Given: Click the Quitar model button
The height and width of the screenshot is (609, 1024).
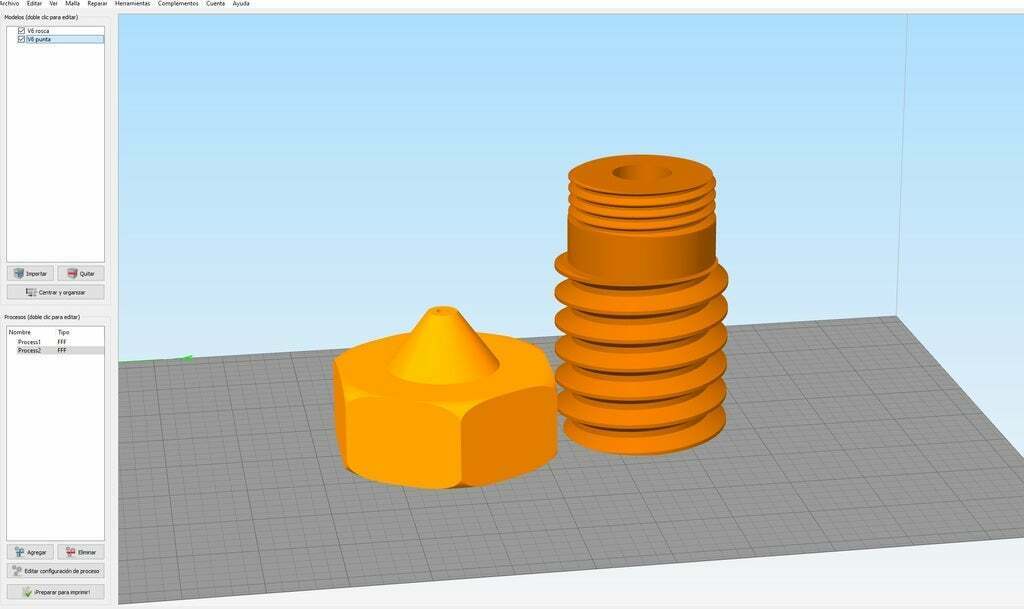Looking at the screenshot, I should click(x=80, y=273).
